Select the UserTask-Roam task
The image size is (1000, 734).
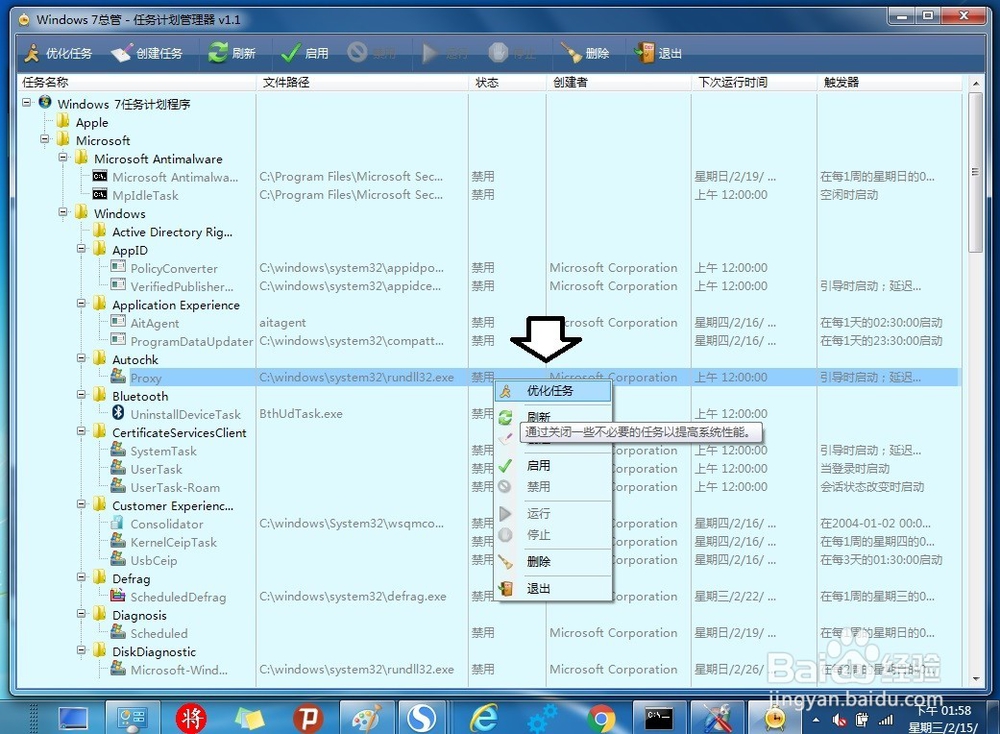pyautogui.click(x=175, y=488)
